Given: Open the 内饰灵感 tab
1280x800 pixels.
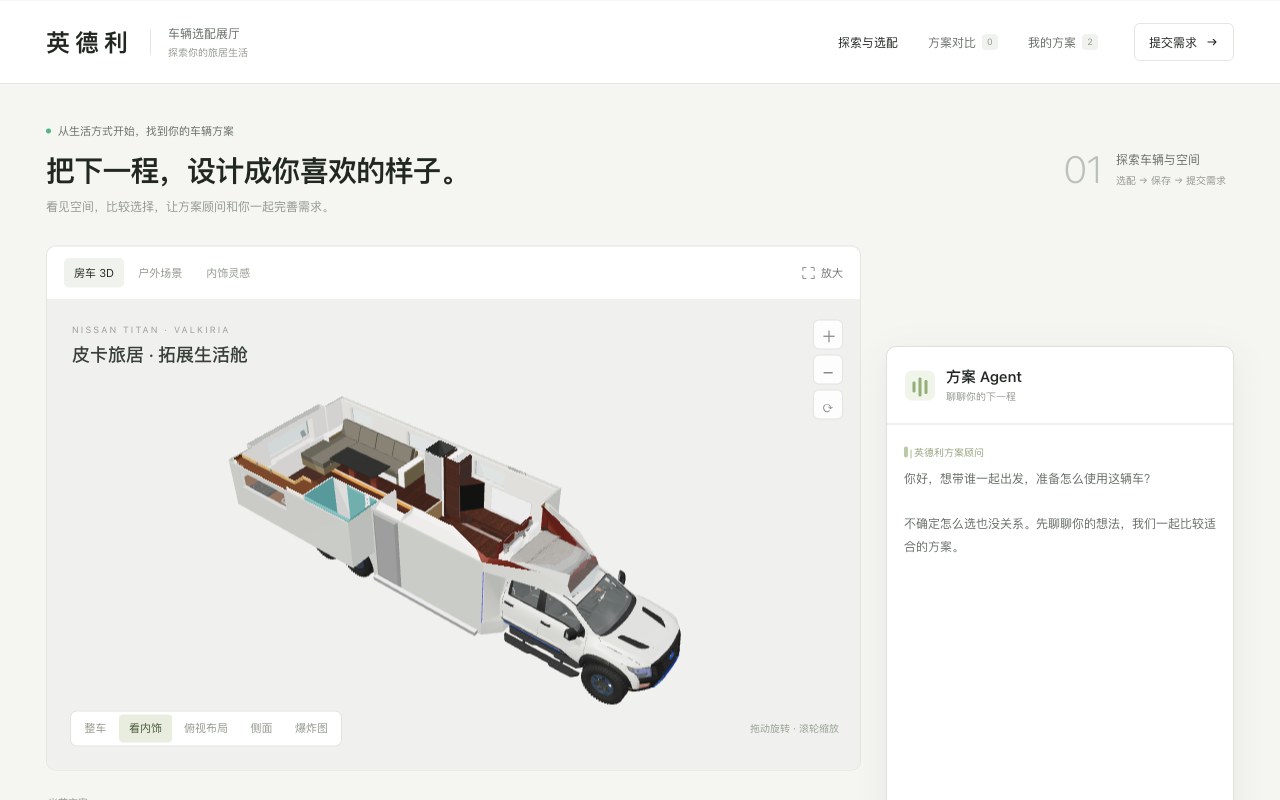Looking at the screenshot, I should [228, 273].
